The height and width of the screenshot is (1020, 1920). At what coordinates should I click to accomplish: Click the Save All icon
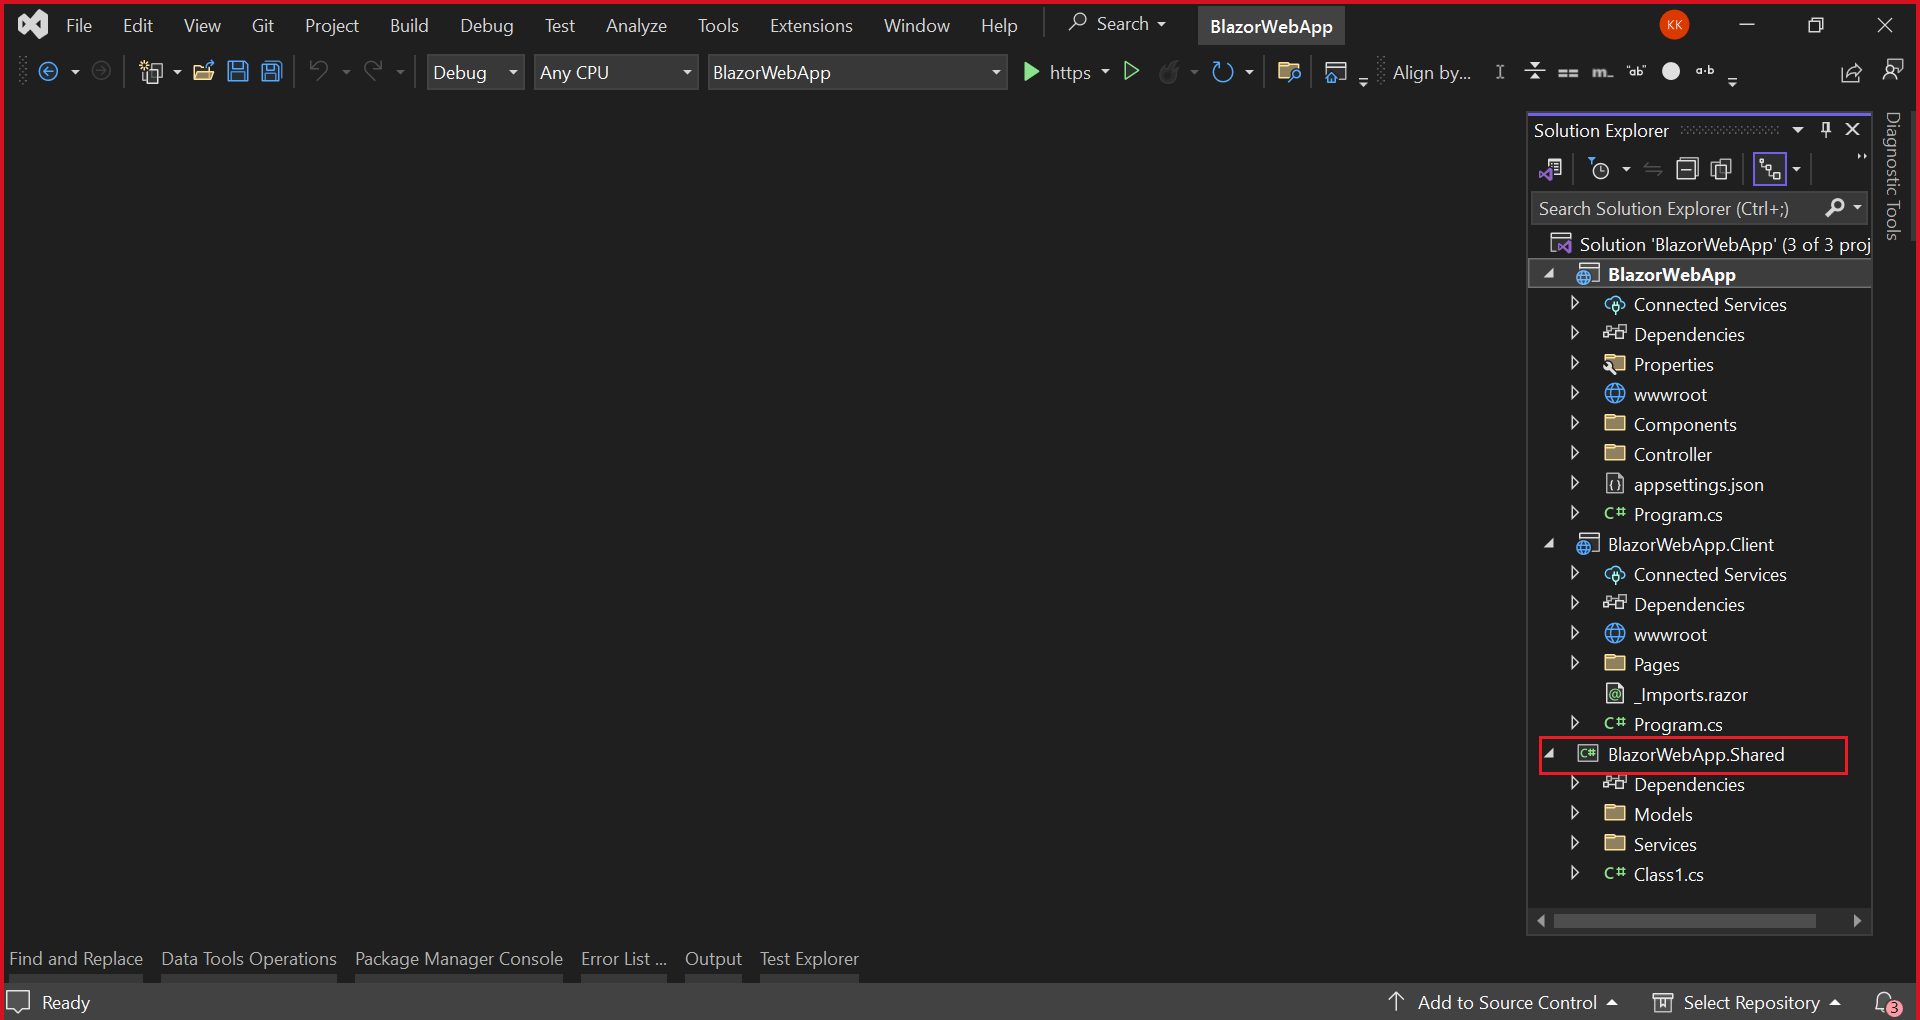pyautogui.click(x=272, y=72)
